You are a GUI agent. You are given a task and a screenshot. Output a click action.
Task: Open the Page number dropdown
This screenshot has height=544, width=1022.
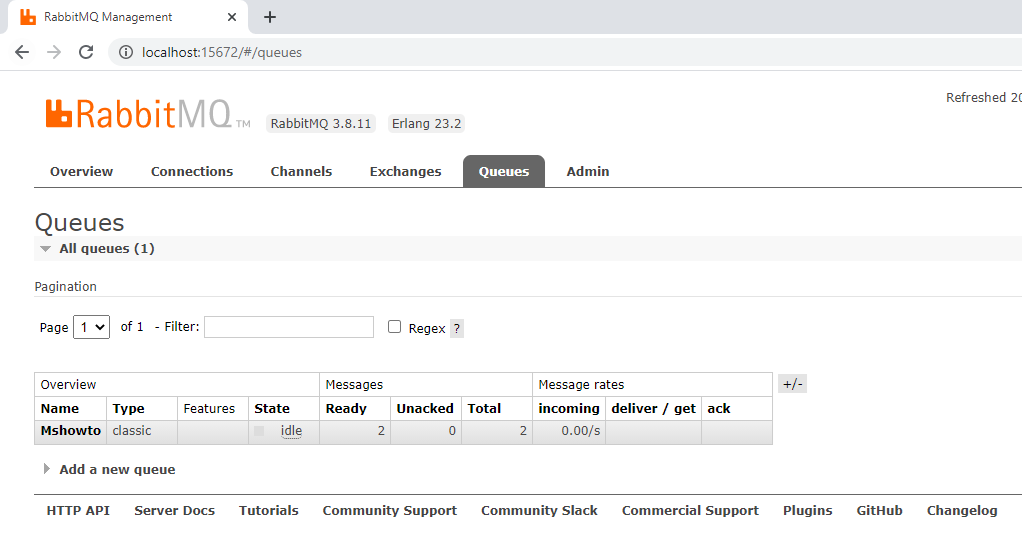pos(91,327)
